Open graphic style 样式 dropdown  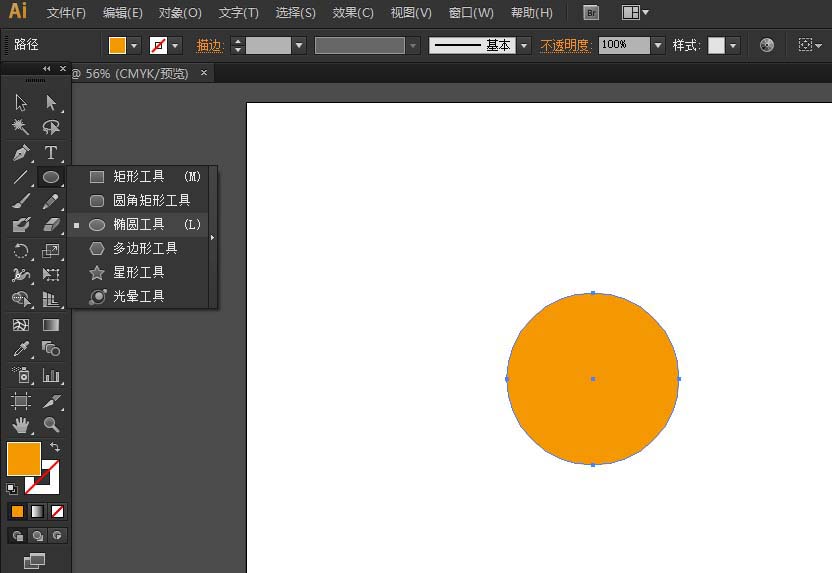[x=733, y=46]
